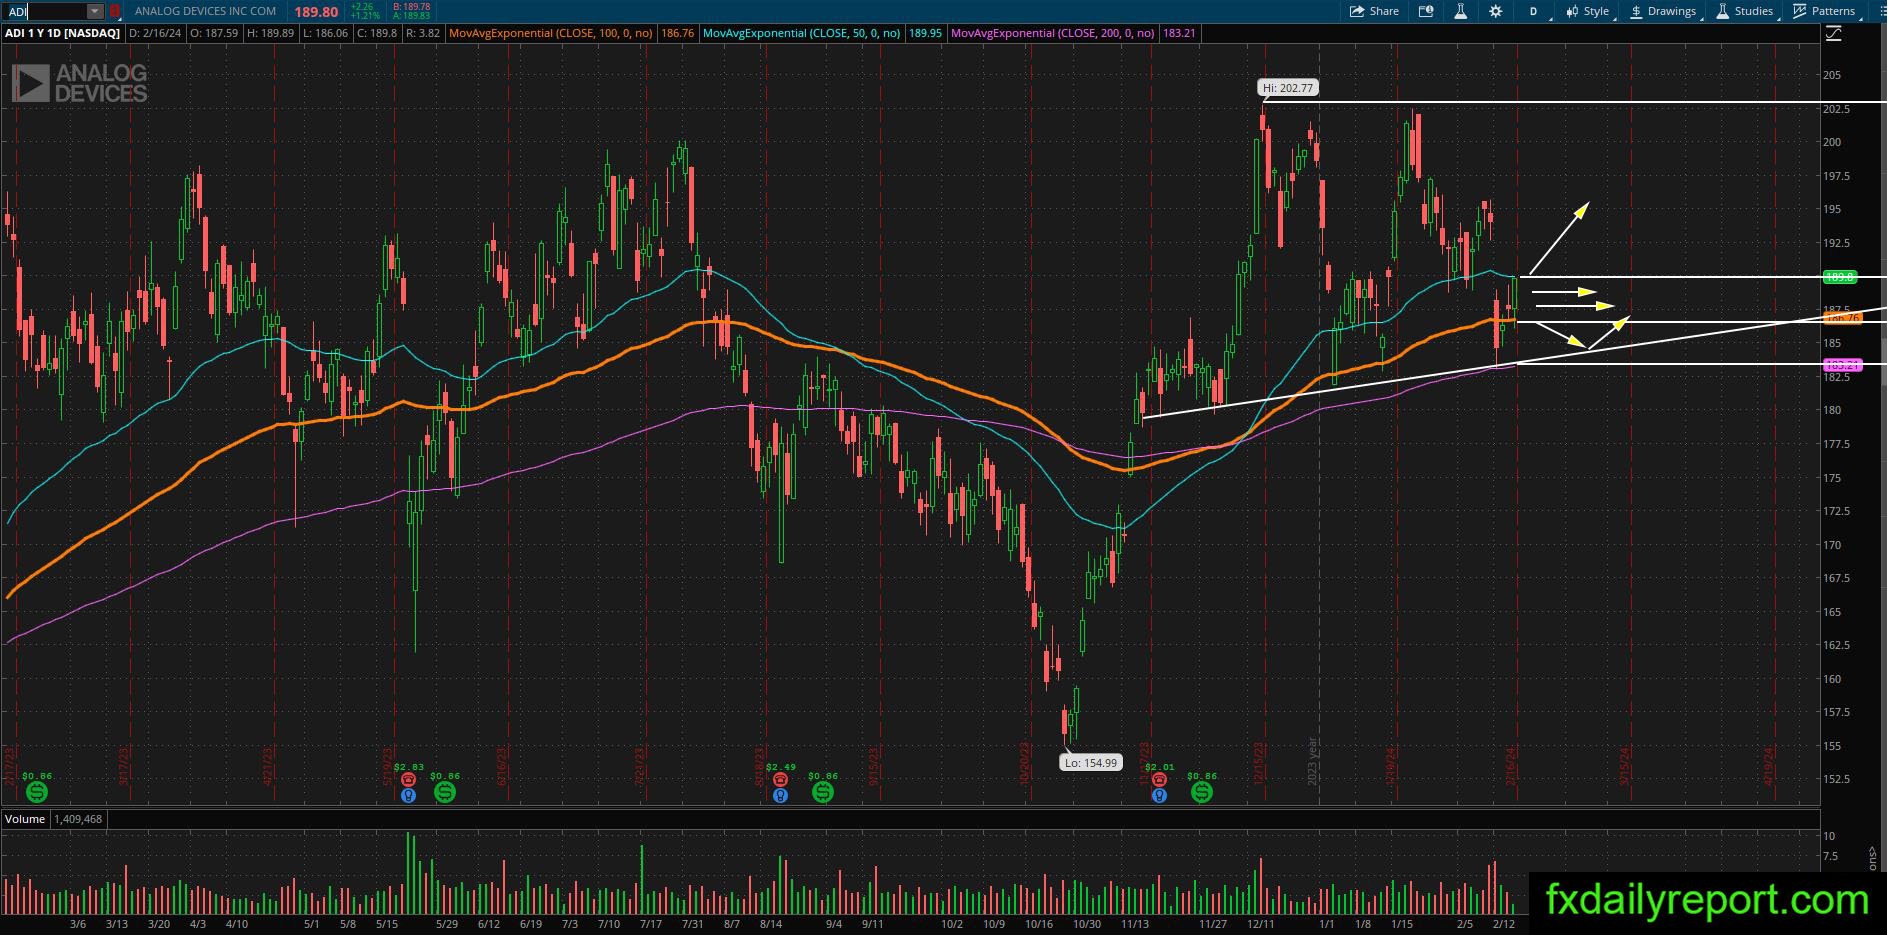The image size is (1887, 935).
Task: Click the 1,409,468 volume value
Action: click(78, 819)
